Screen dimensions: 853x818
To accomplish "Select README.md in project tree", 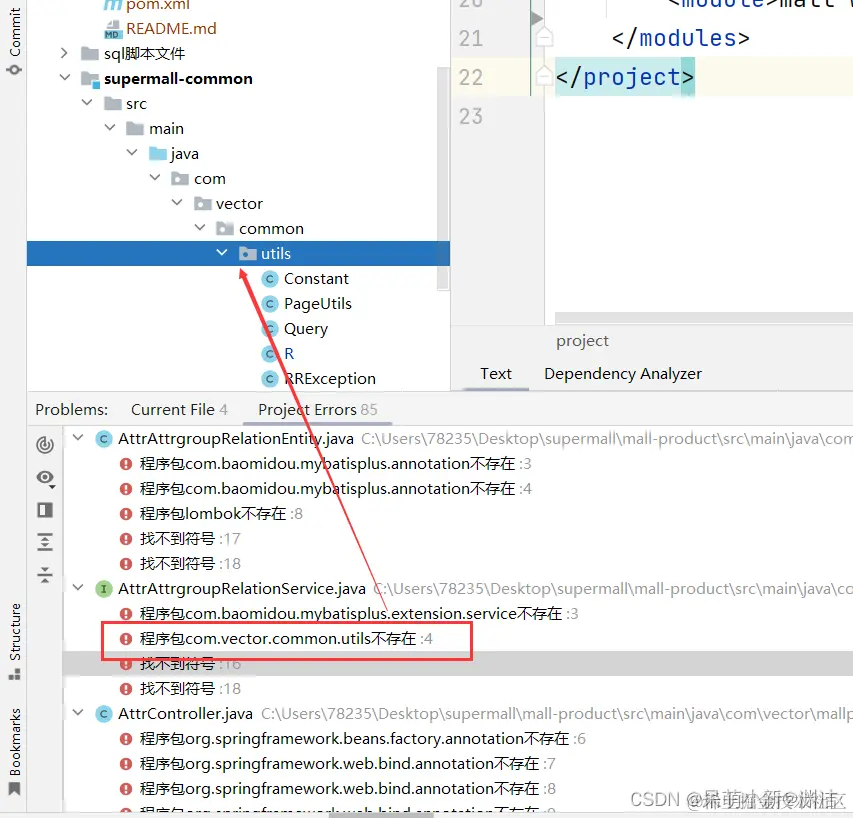I will [171, 28].
